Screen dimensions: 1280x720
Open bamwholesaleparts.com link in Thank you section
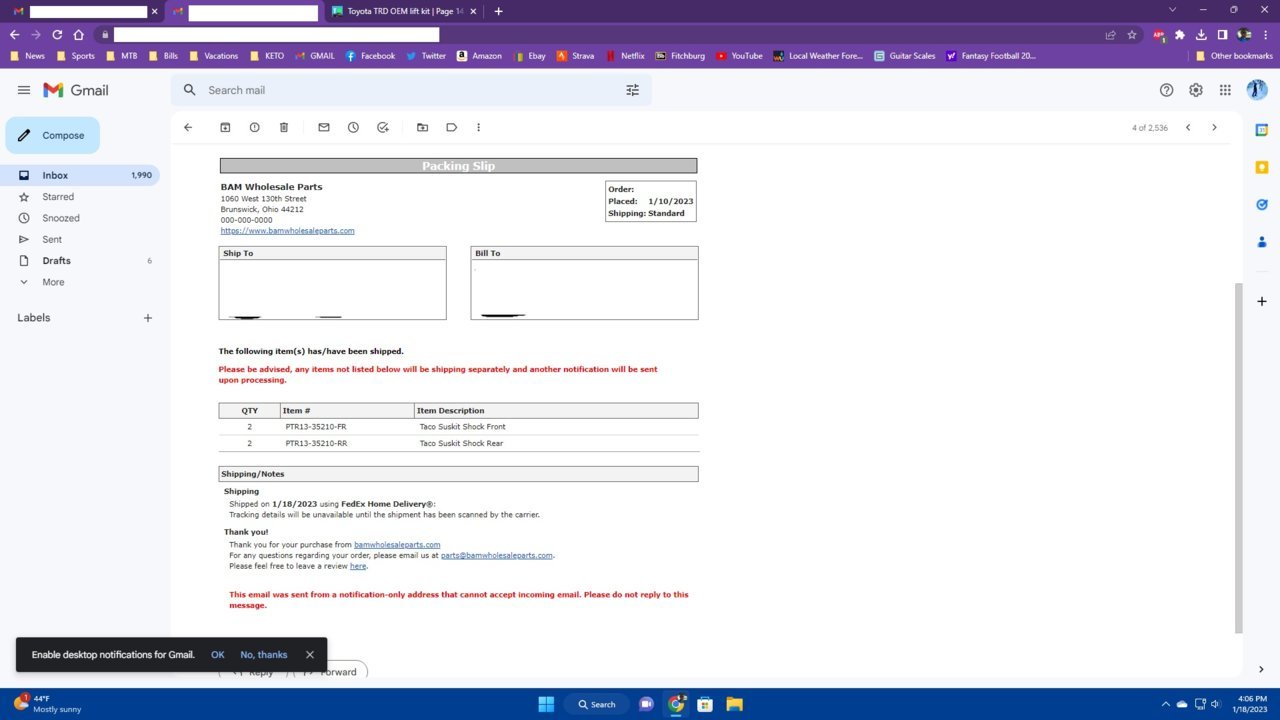coord(397,545)
